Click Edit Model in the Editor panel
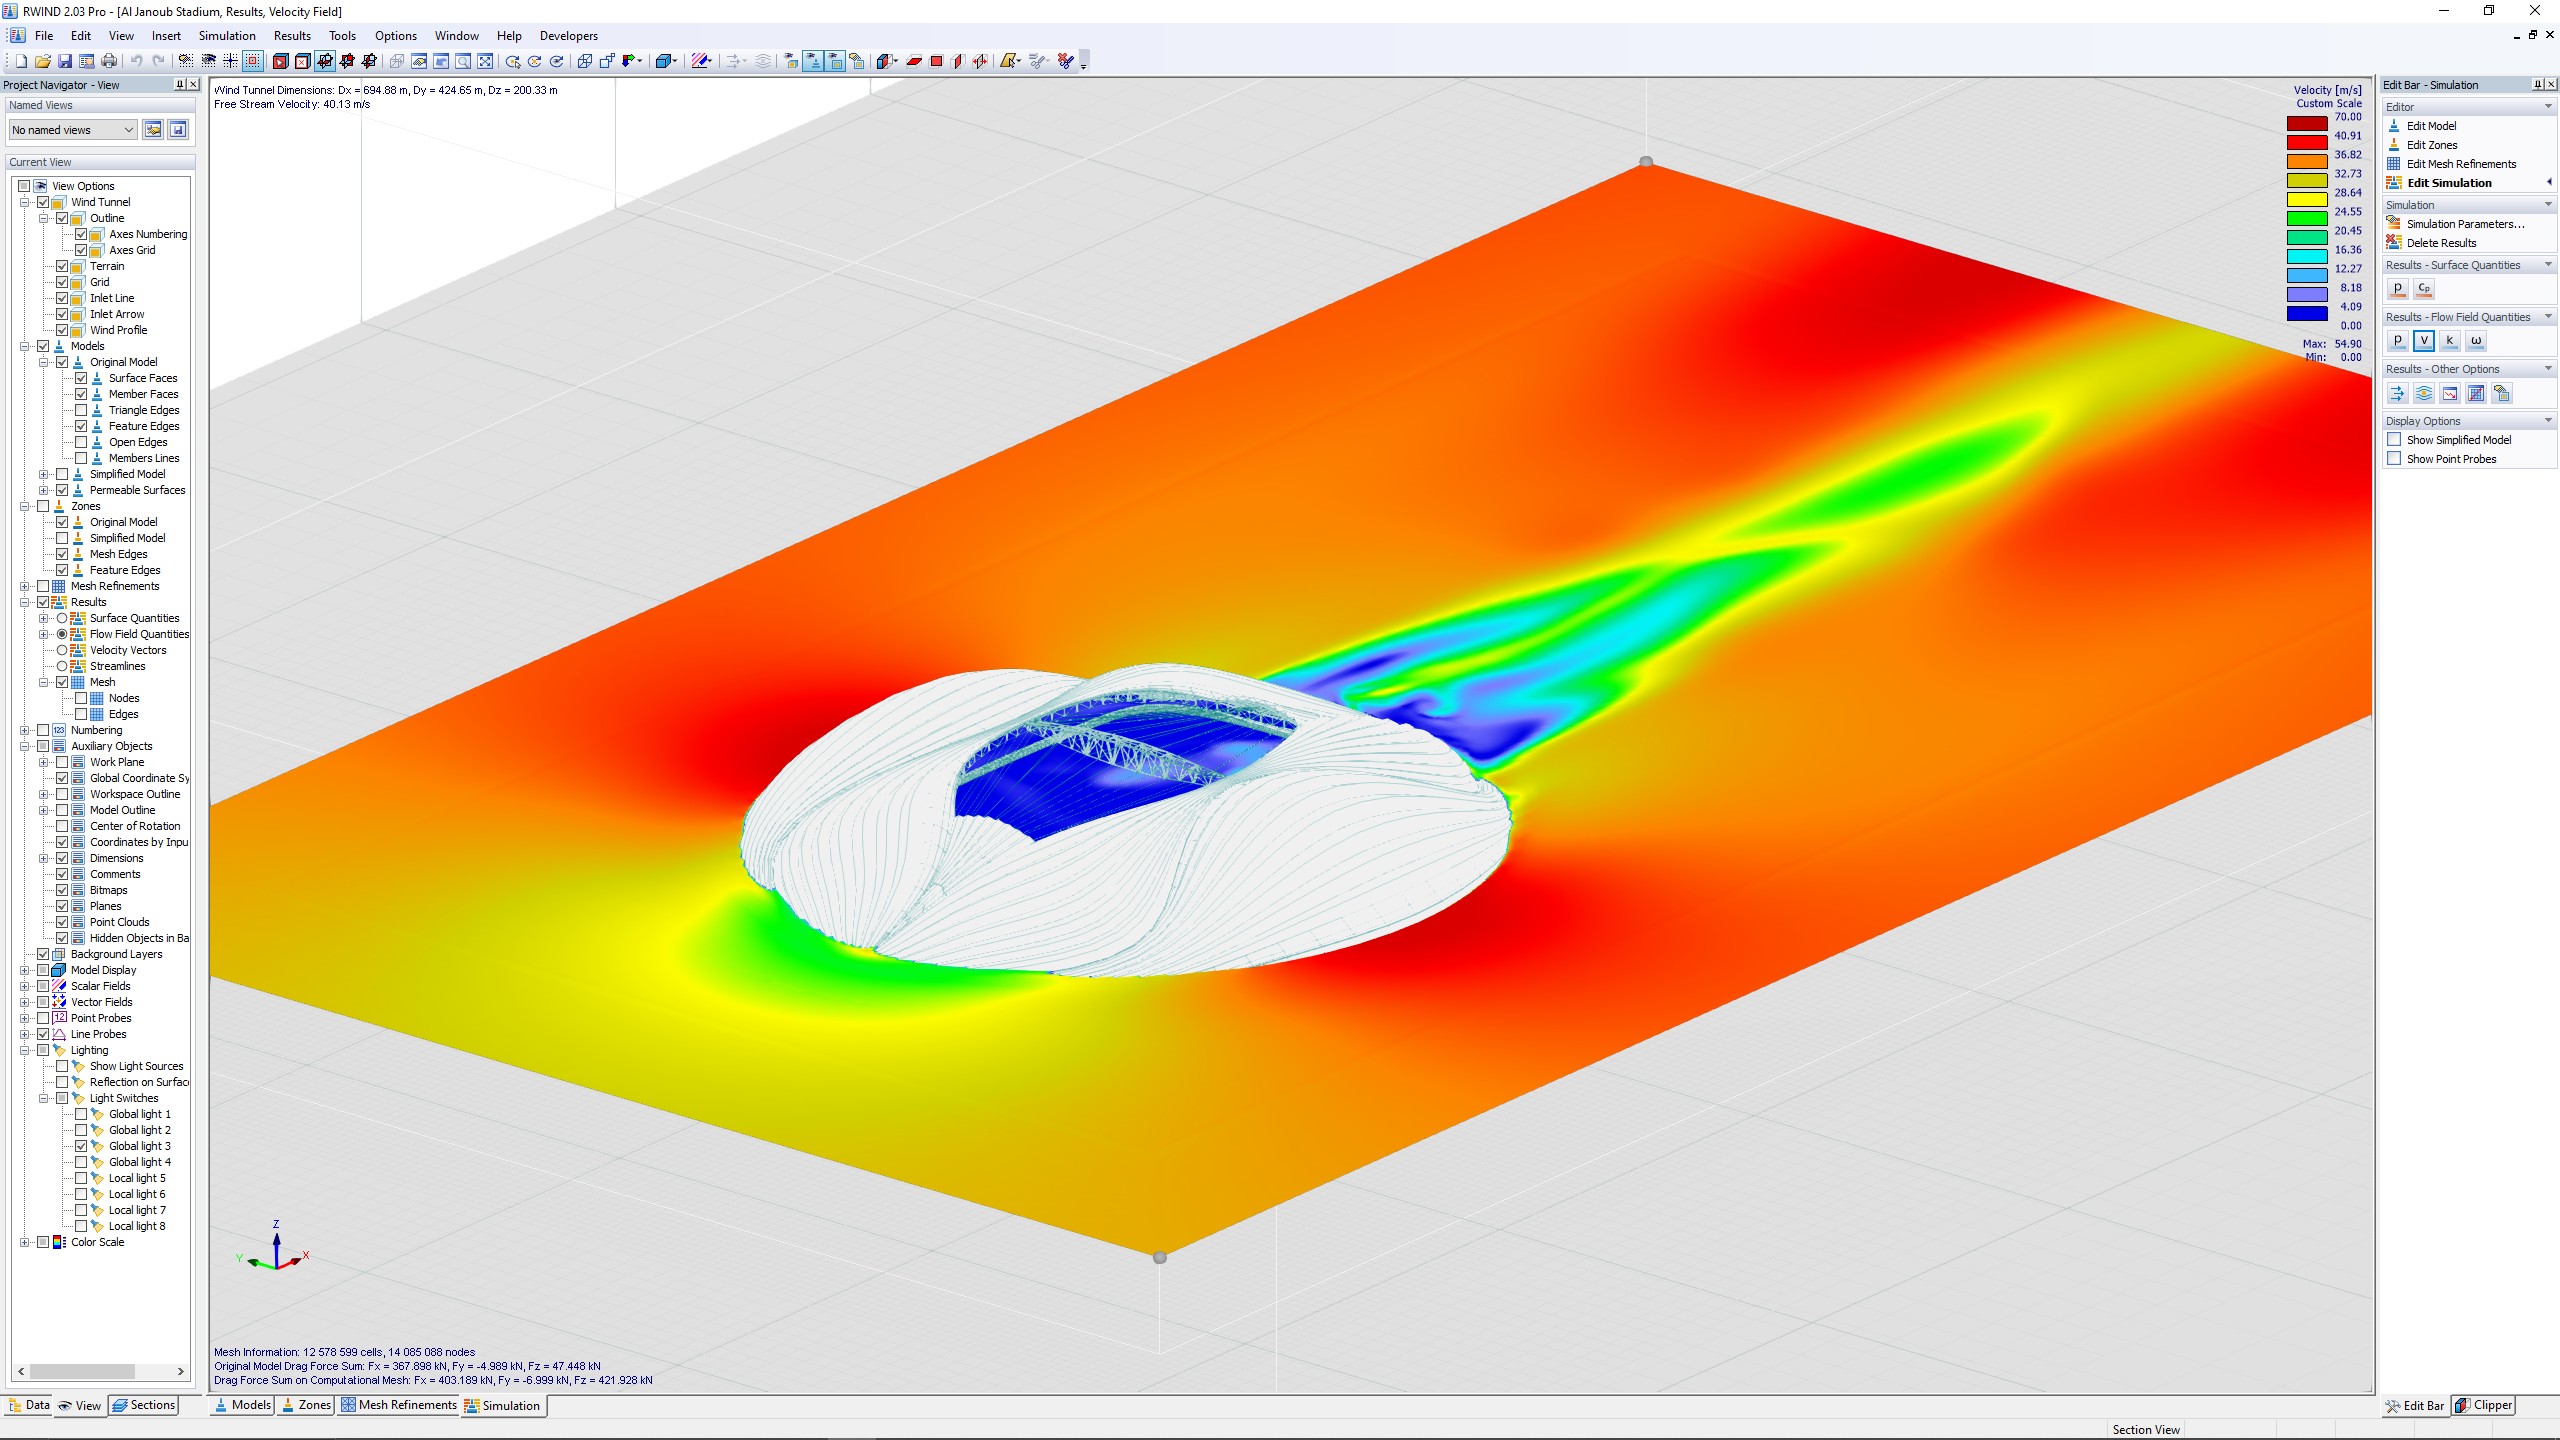2560x1440 pixels. 2431,126
